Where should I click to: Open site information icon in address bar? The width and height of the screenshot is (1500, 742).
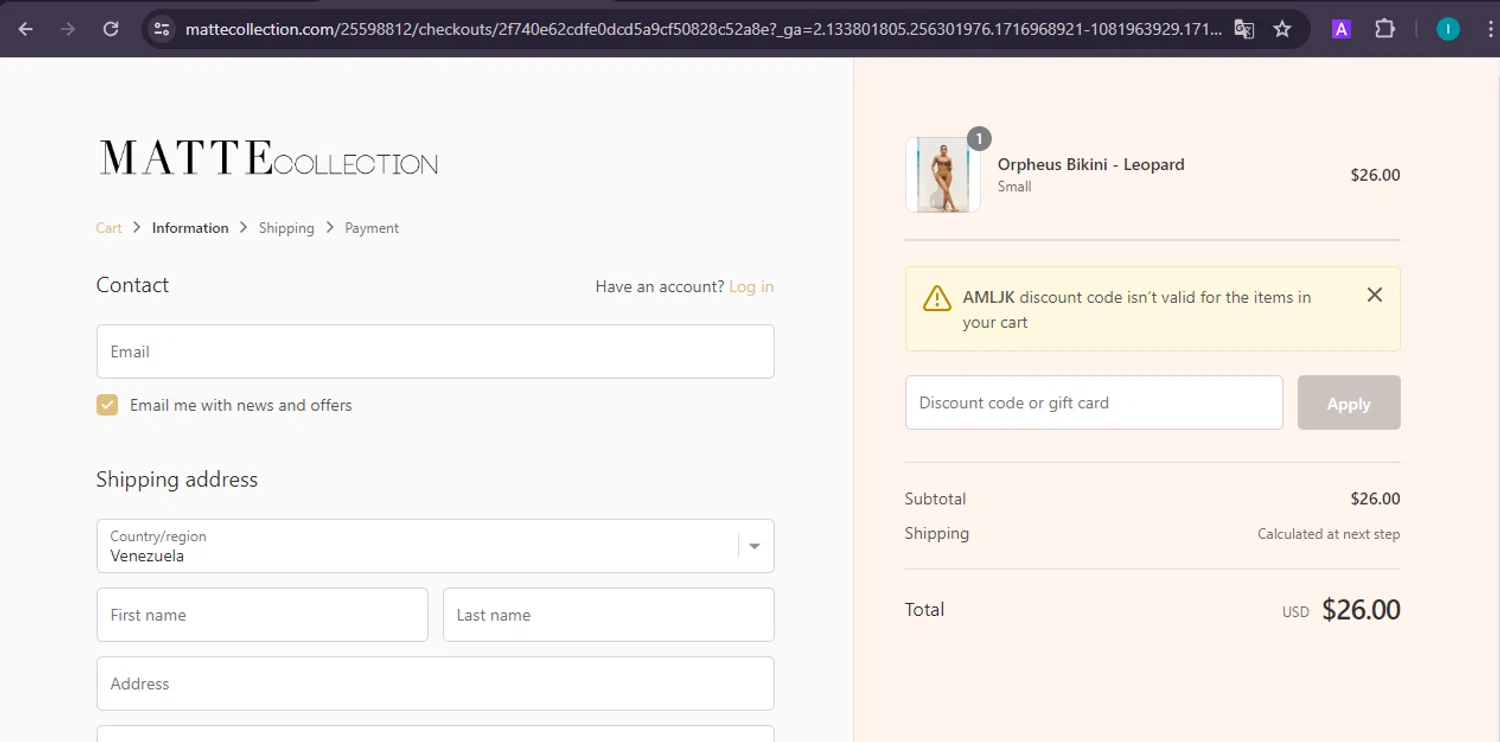click(x=161, y=29)
